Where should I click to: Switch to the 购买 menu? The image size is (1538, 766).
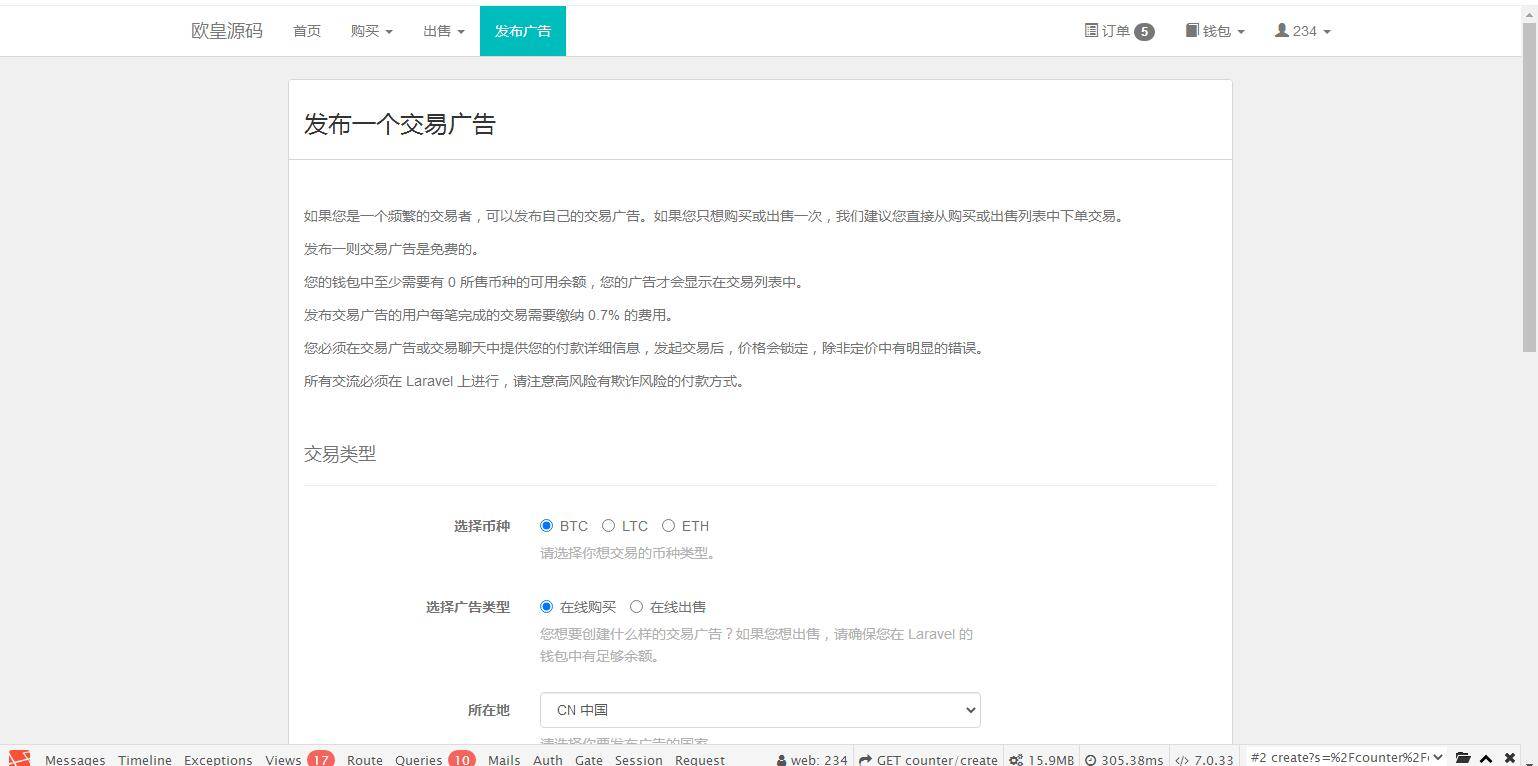point(371,31)
